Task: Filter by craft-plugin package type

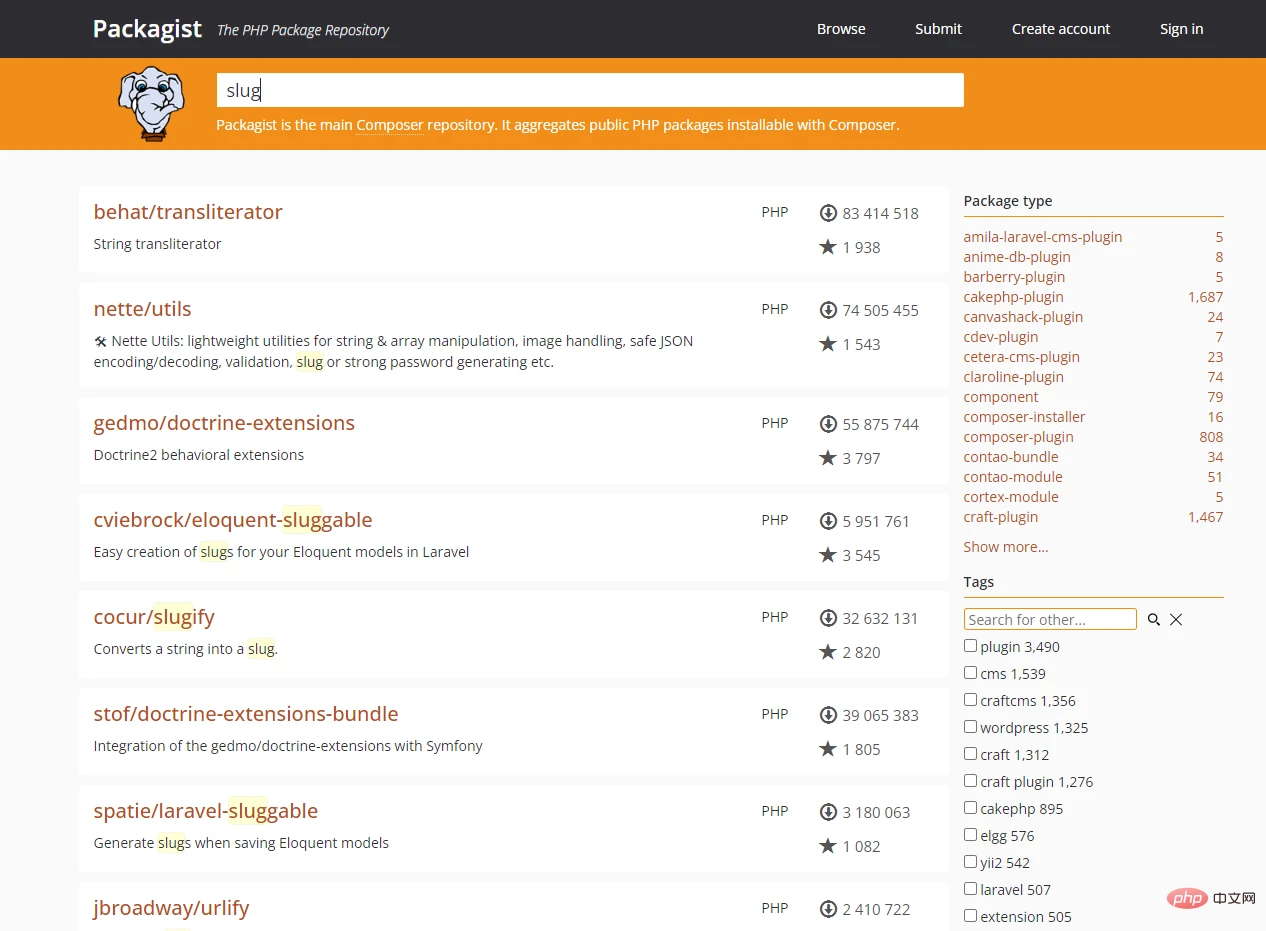Action: coord(1000,517)
